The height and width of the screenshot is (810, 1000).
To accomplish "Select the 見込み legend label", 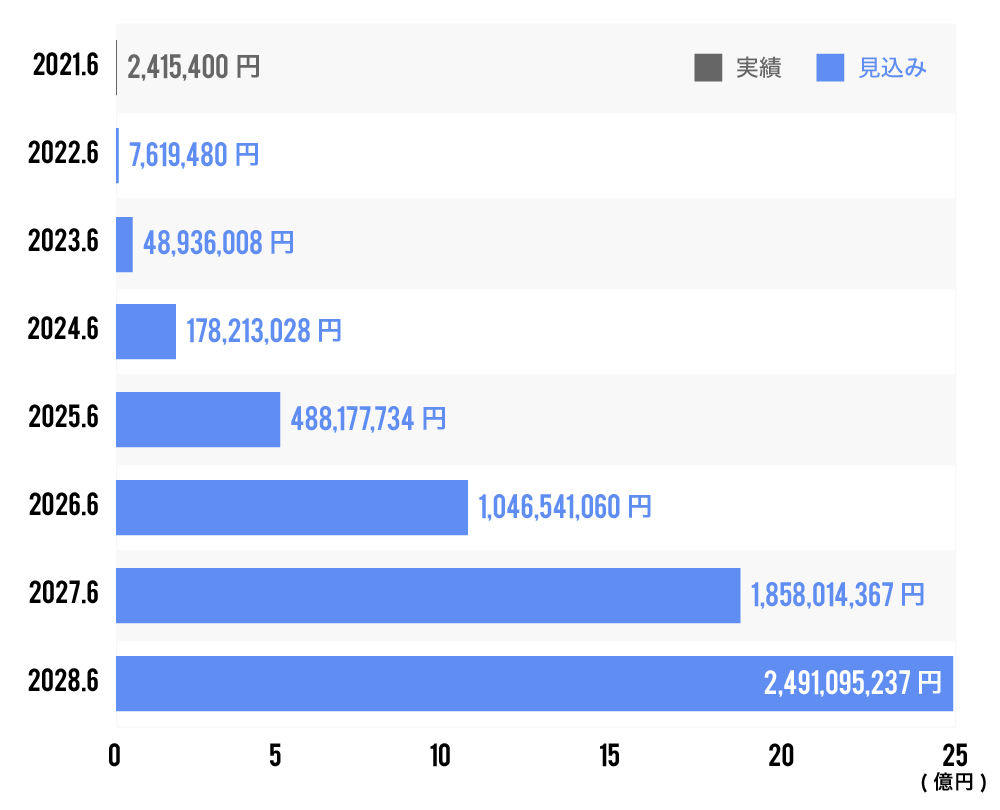I will pos(893,68).
